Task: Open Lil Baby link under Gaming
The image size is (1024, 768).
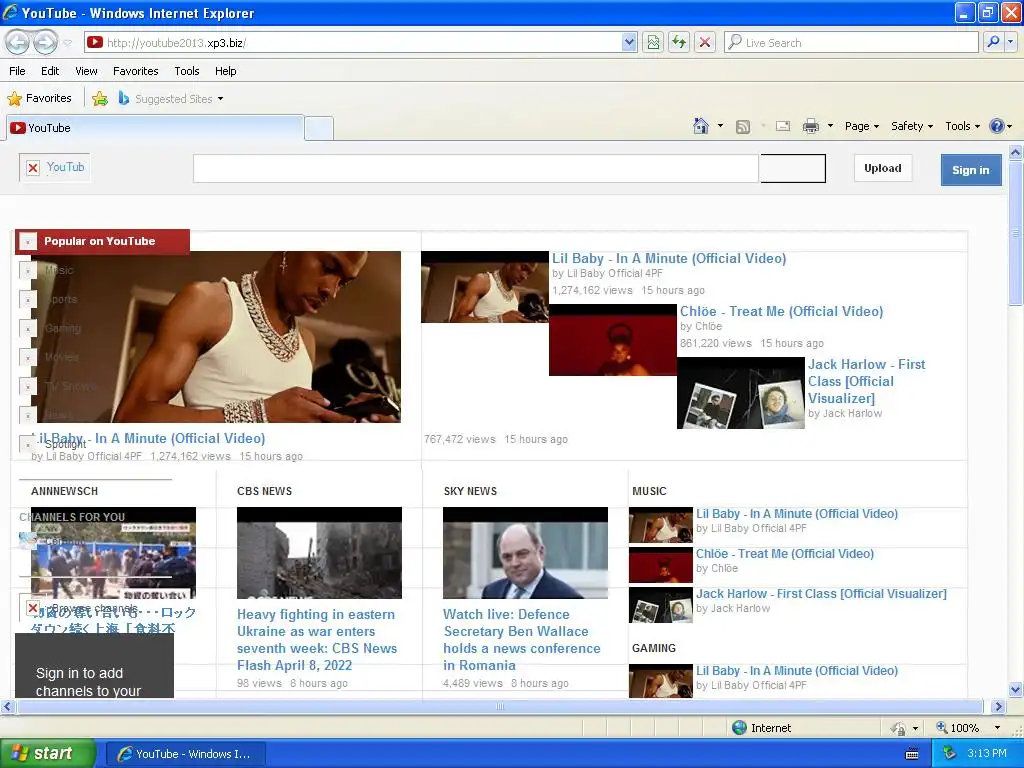Action: click(x=797, y=671)
